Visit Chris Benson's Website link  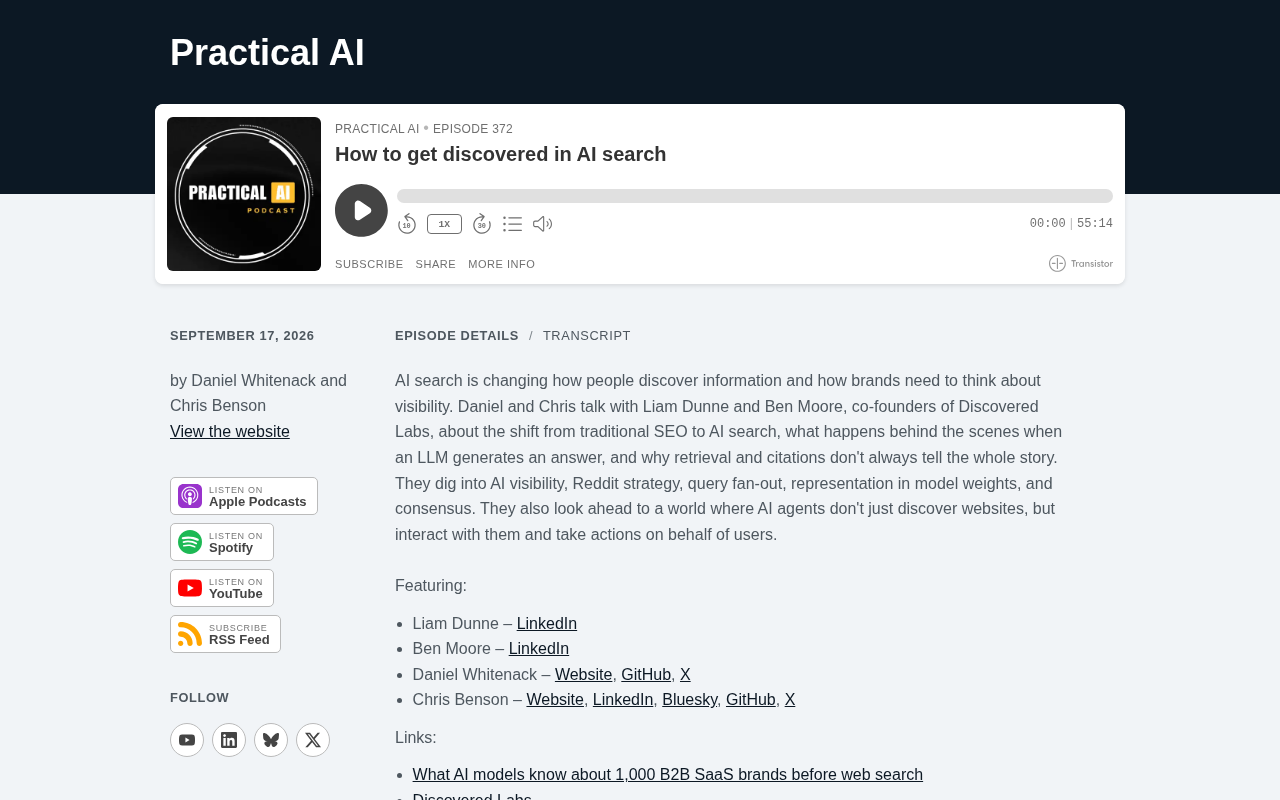(x=555, y=700)
